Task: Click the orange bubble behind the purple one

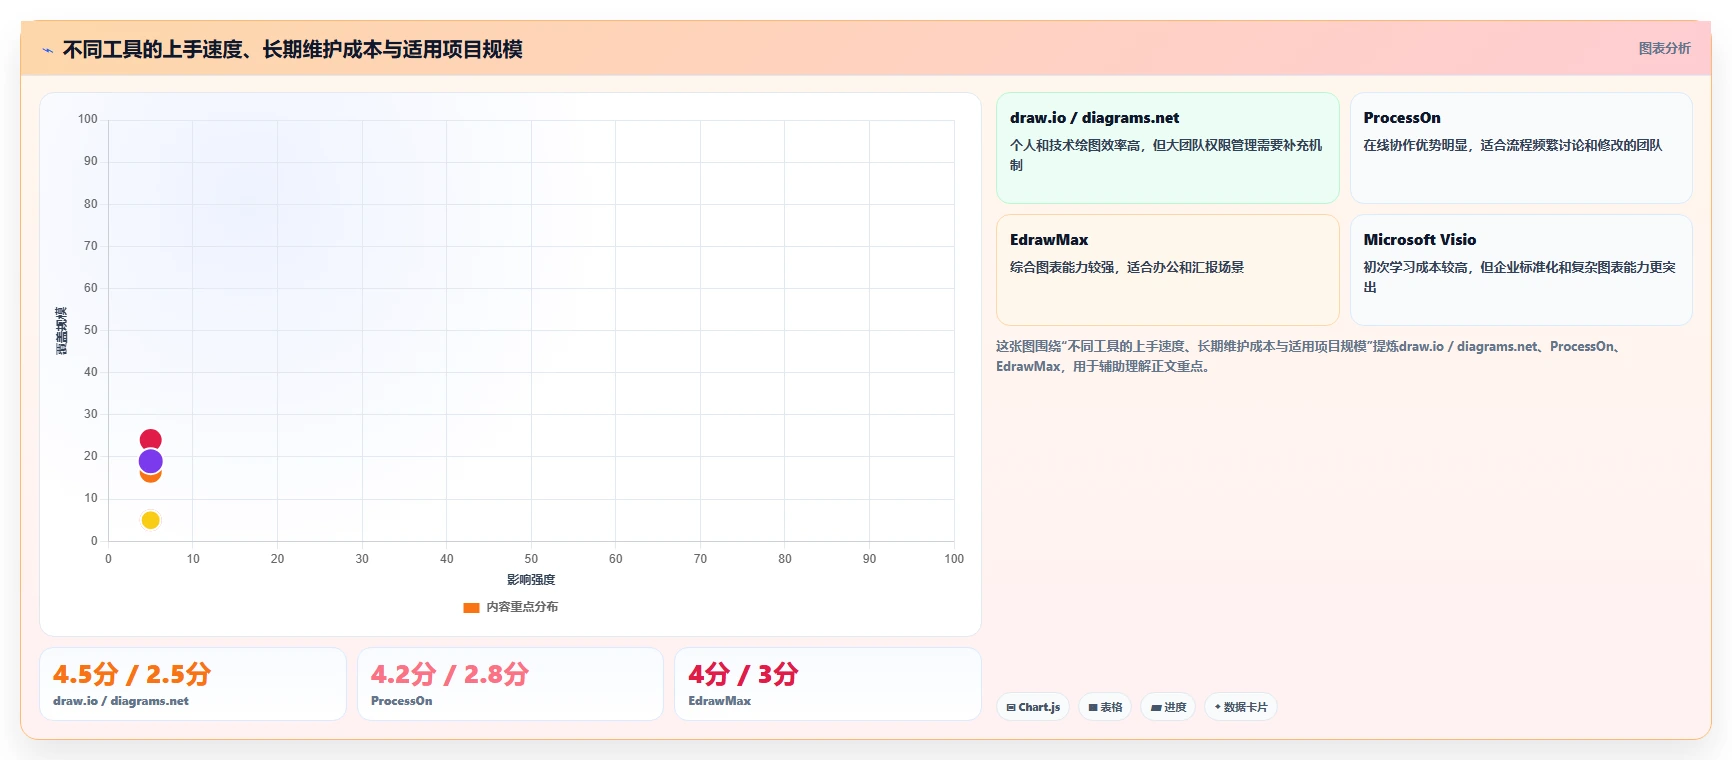Action: pyautogui.click(x=150, y=477)
